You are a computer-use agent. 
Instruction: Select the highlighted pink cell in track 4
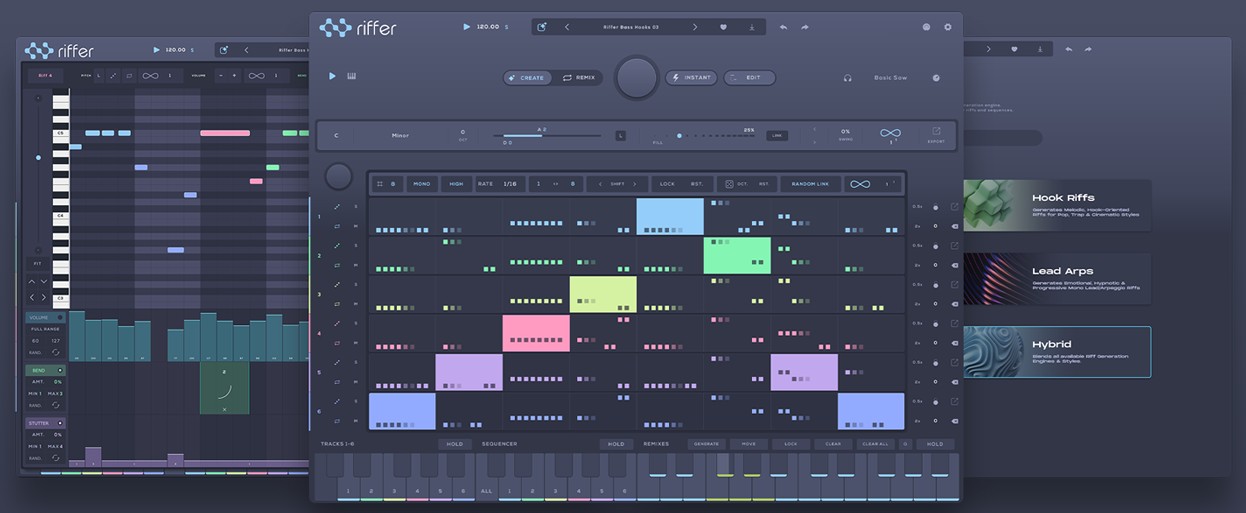pyautogui.click(x=536, y=333)
